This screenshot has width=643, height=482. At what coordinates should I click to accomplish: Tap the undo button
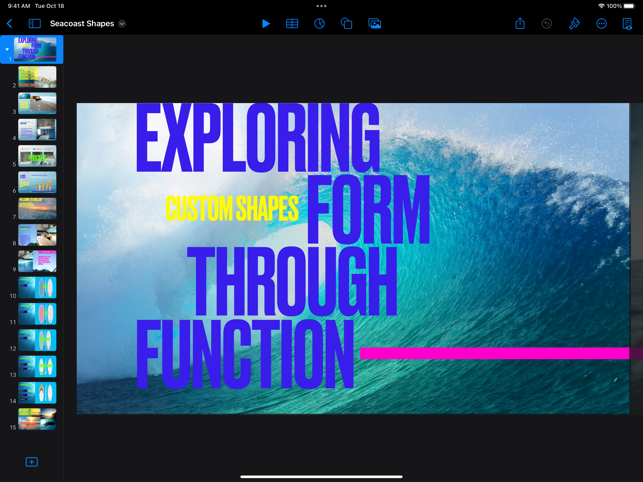point(547,23)
